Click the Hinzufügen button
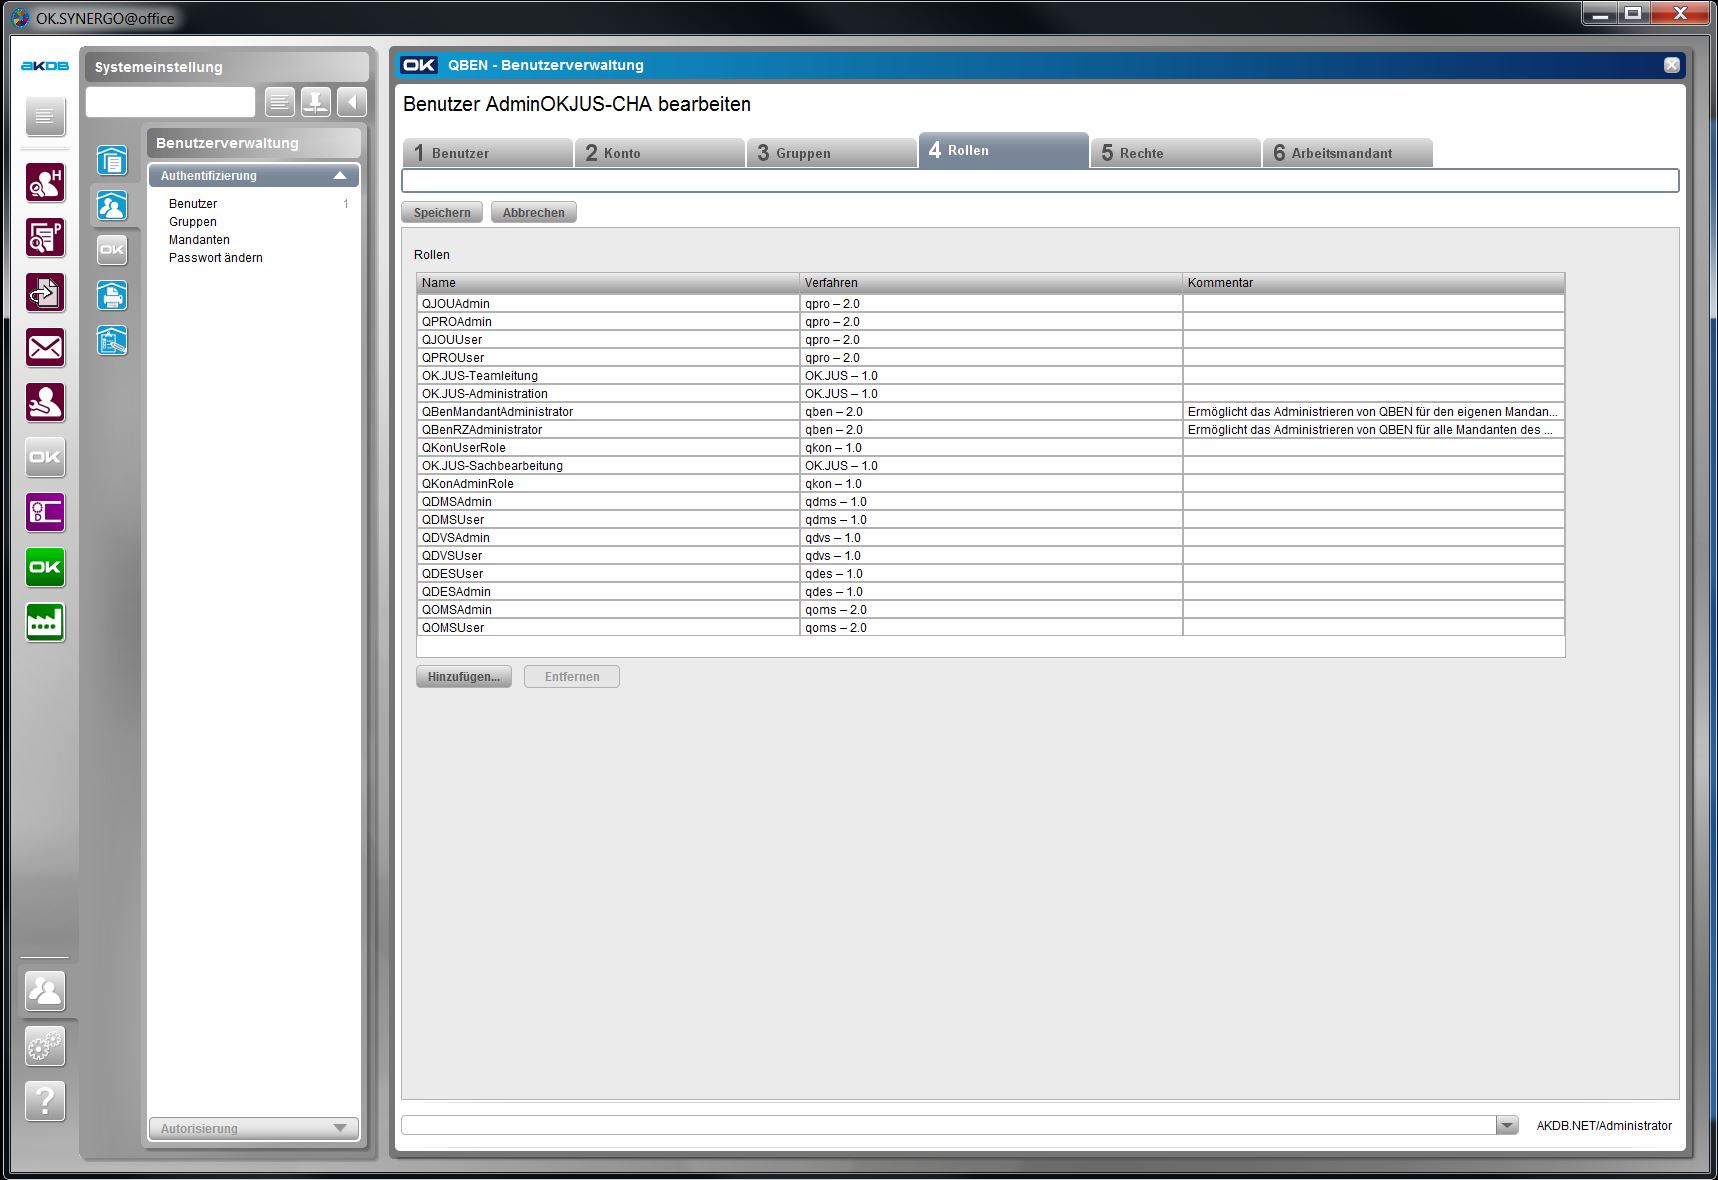This screenshot has width=1718, height=1180. point(464,677)
